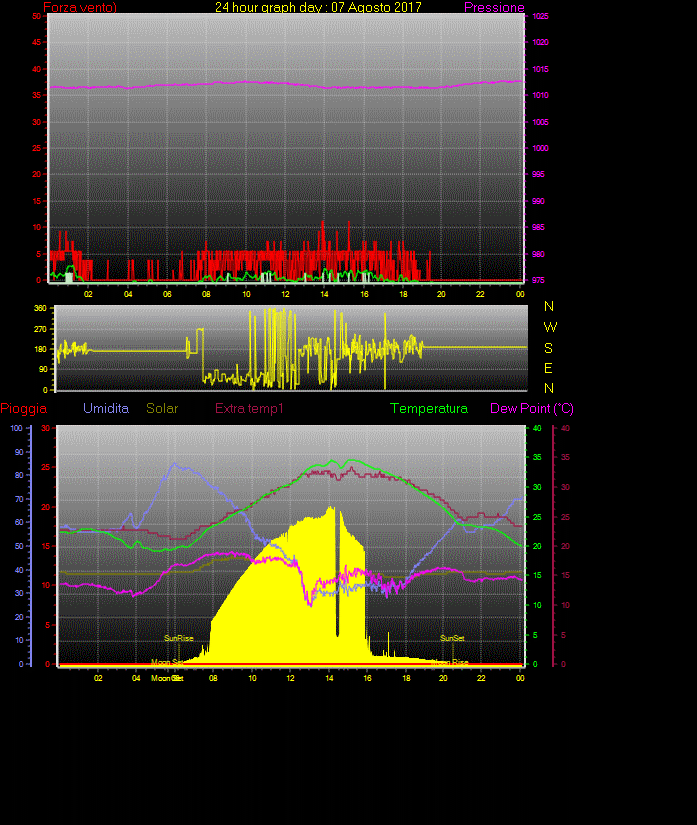Click the 'Dew Point (°C)' legend label
The height and width of the screenshot is (825, 697).
532,408
